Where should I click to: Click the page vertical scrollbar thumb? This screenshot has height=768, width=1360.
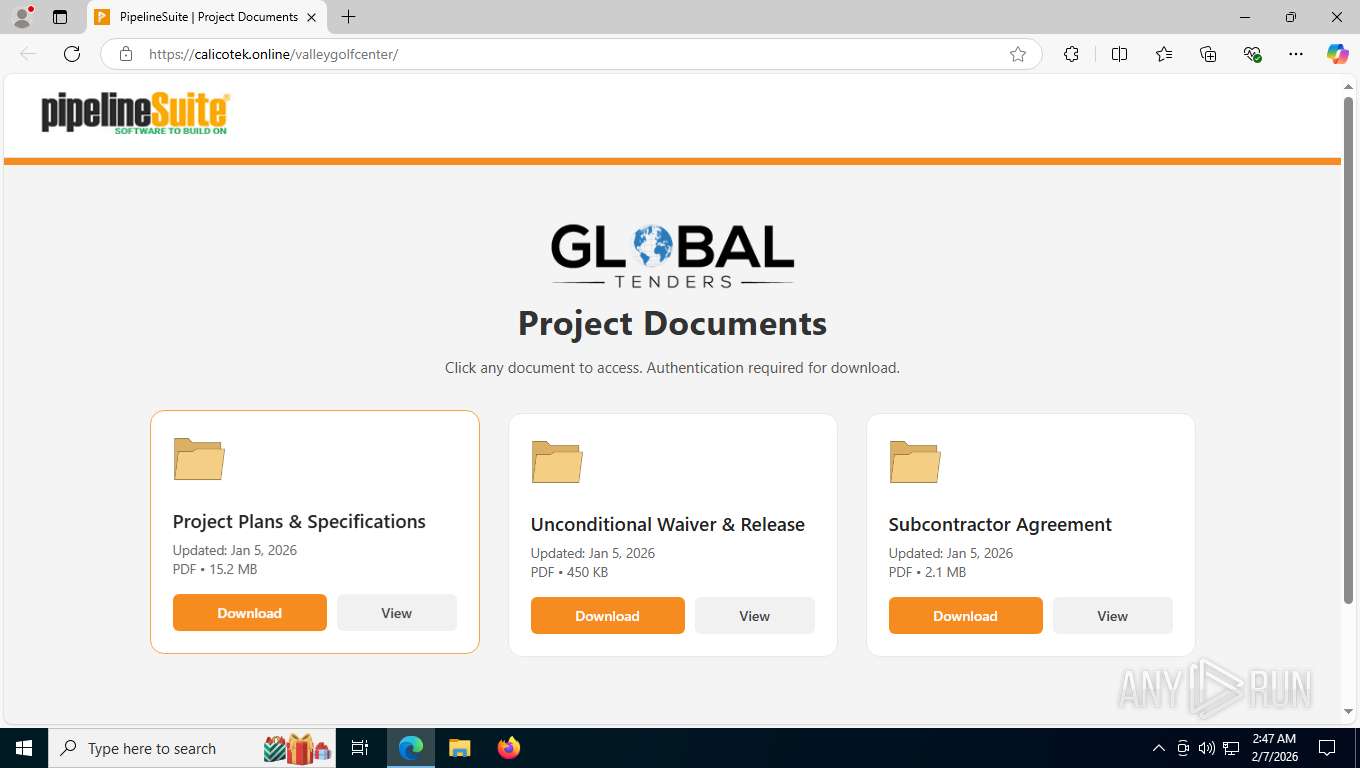[x=1348, y=350]
